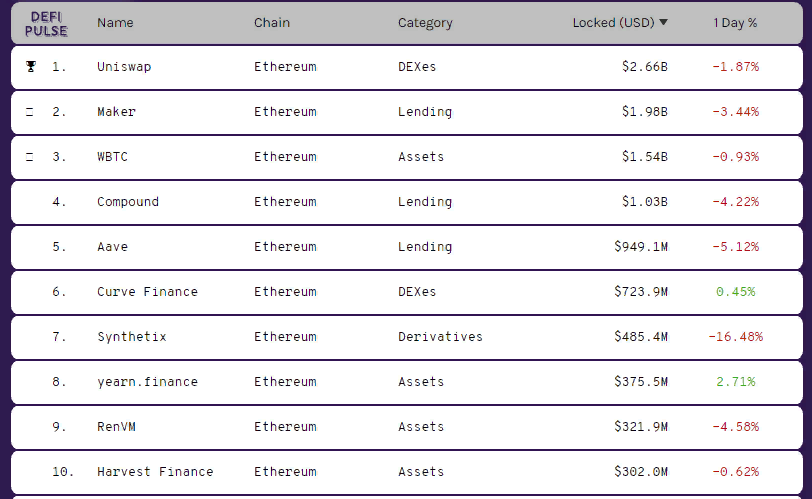Open the Harvest Finance entry
This screenshot has height=499, width=812.
click(x=155, y=472)
